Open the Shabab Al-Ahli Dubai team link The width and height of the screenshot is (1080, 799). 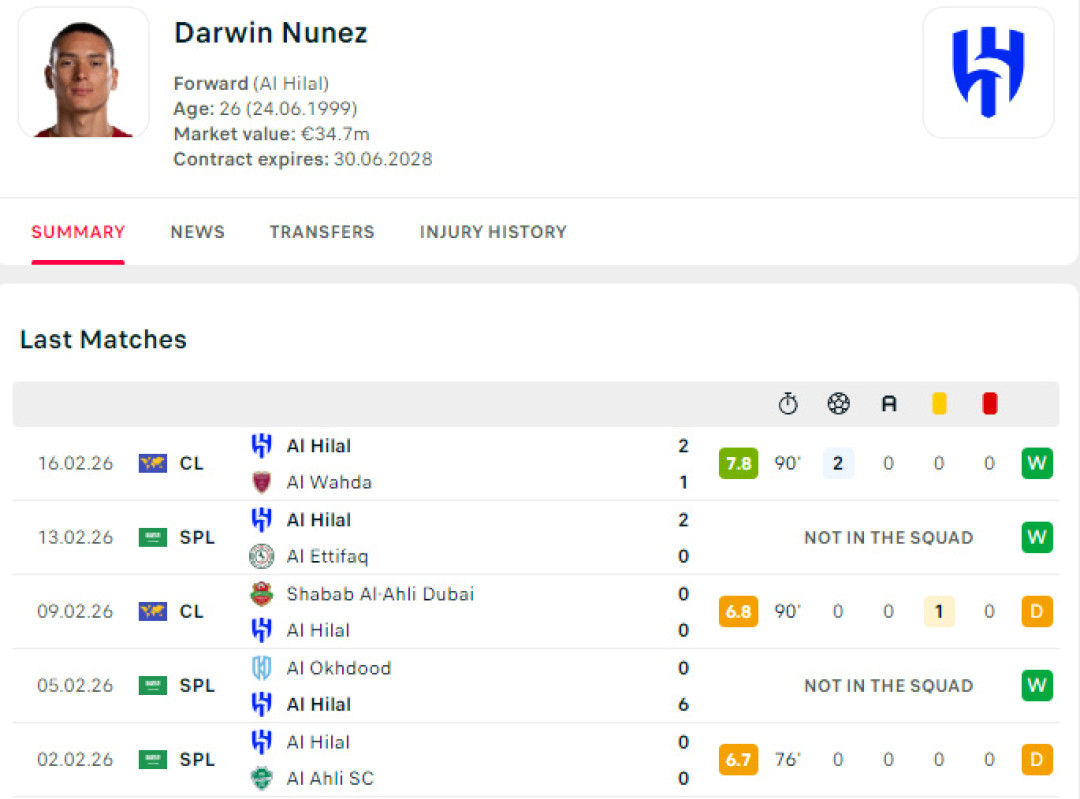click(380, 594)
